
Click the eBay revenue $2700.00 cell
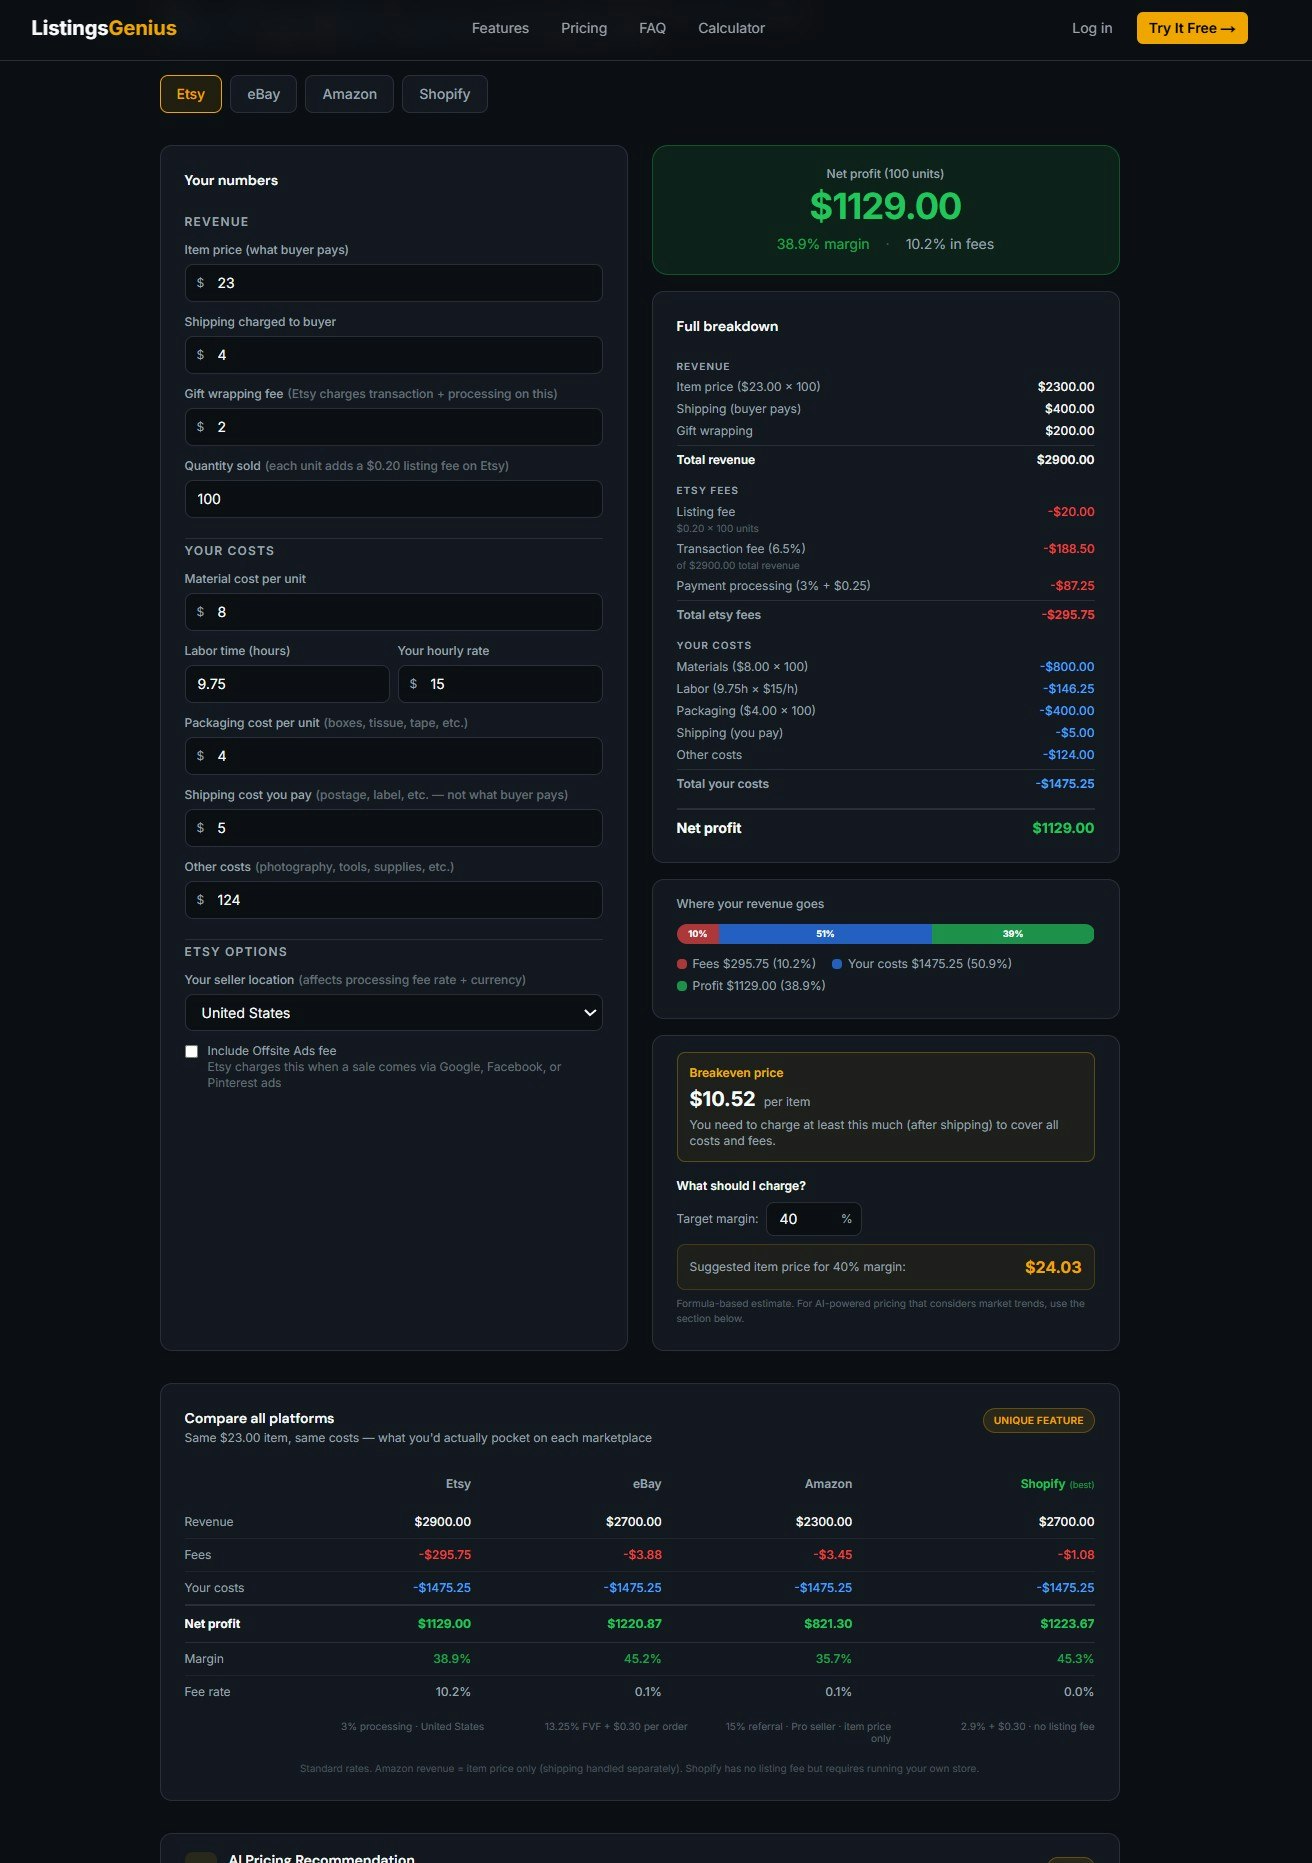634,1522
